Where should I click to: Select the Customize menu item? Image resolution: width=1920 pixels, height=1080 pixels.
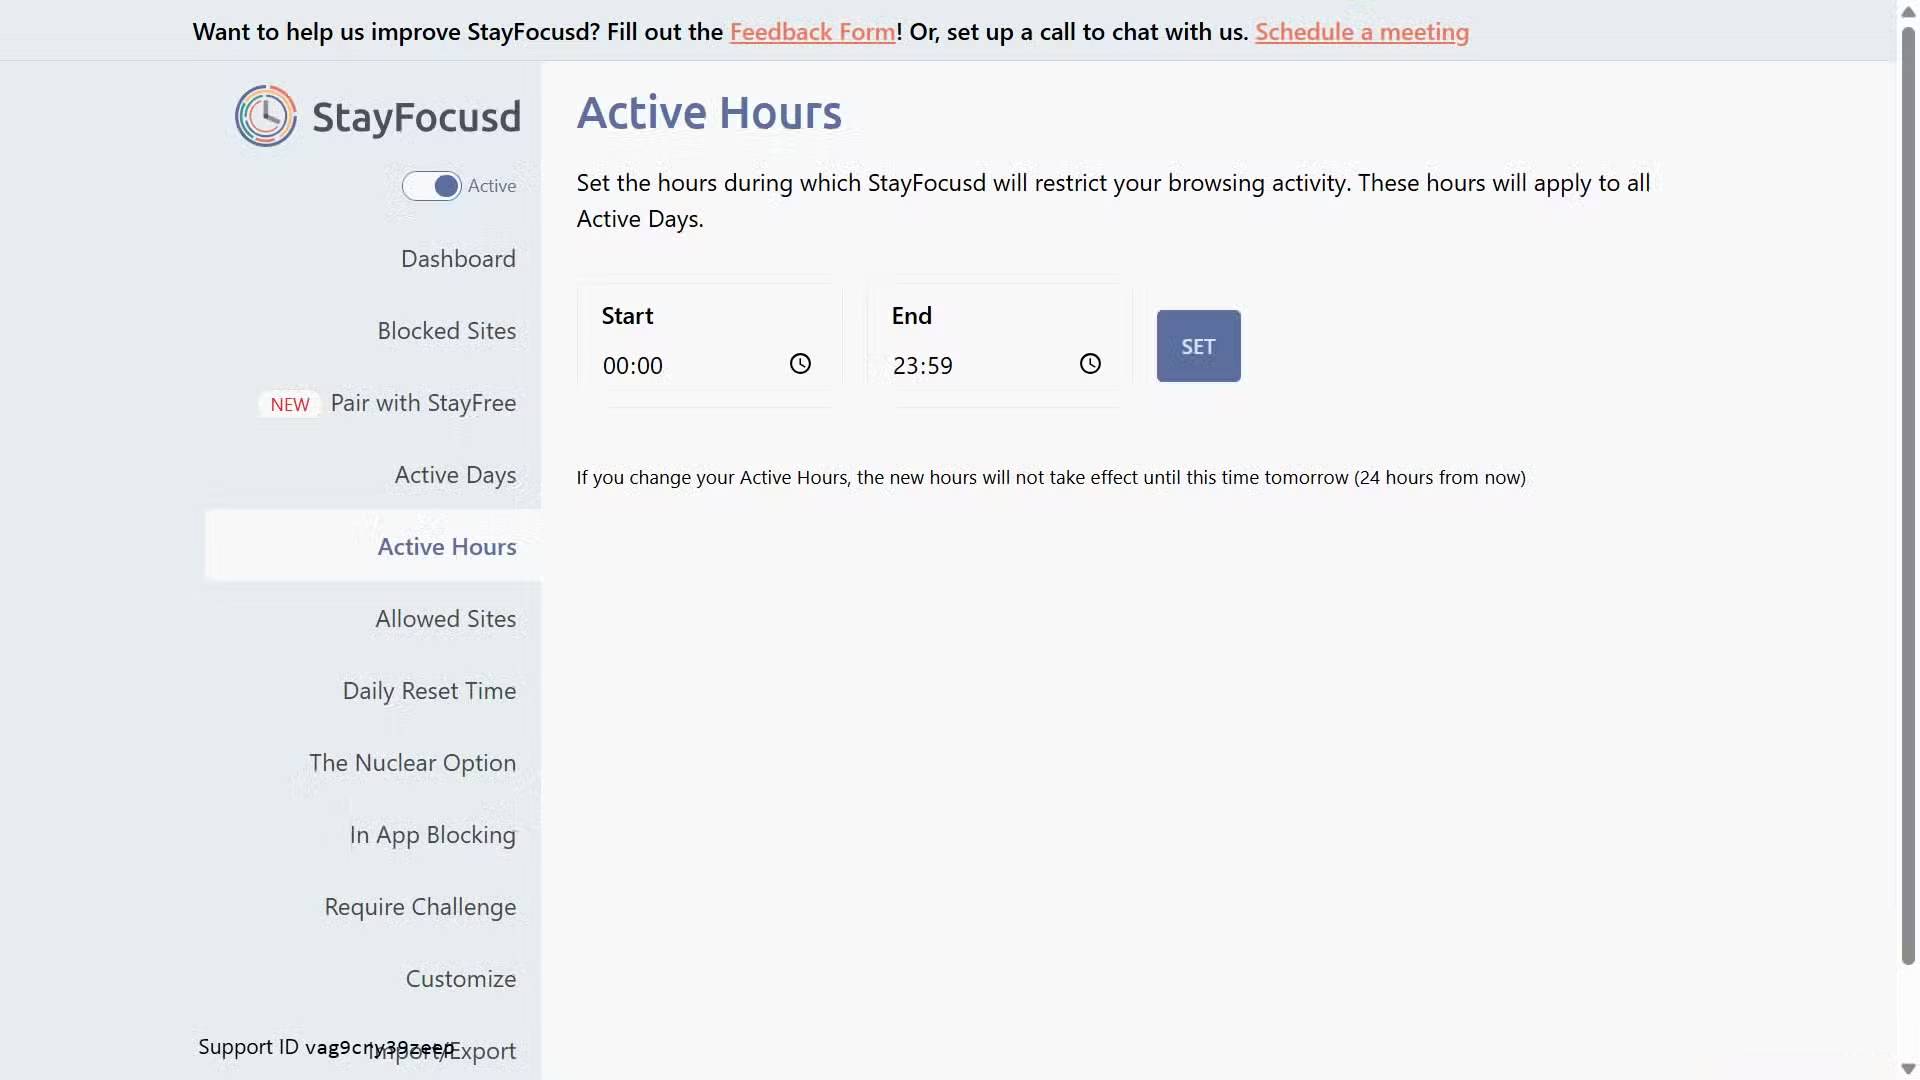click(x=460, y=979)
